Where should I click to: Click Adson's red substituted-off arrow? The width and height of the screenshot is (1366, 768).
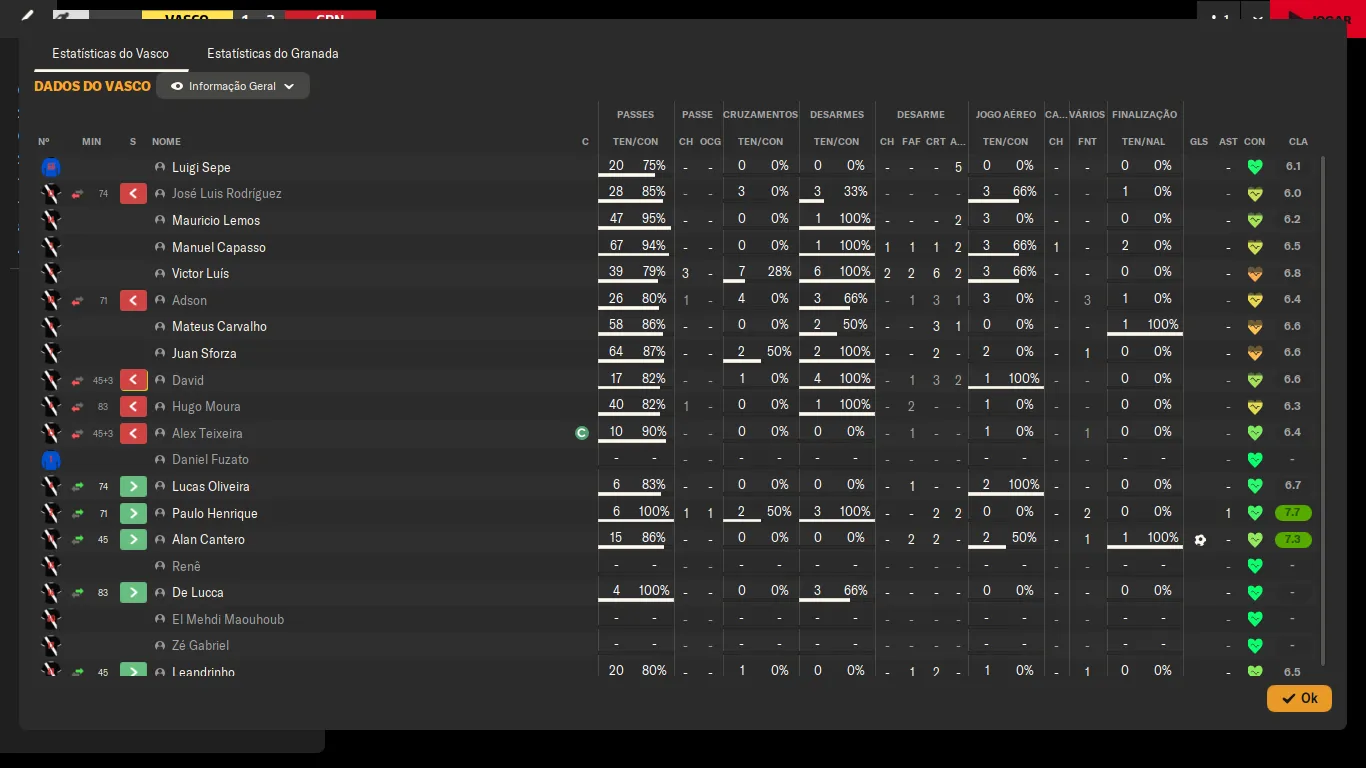[x=134, y=300]
